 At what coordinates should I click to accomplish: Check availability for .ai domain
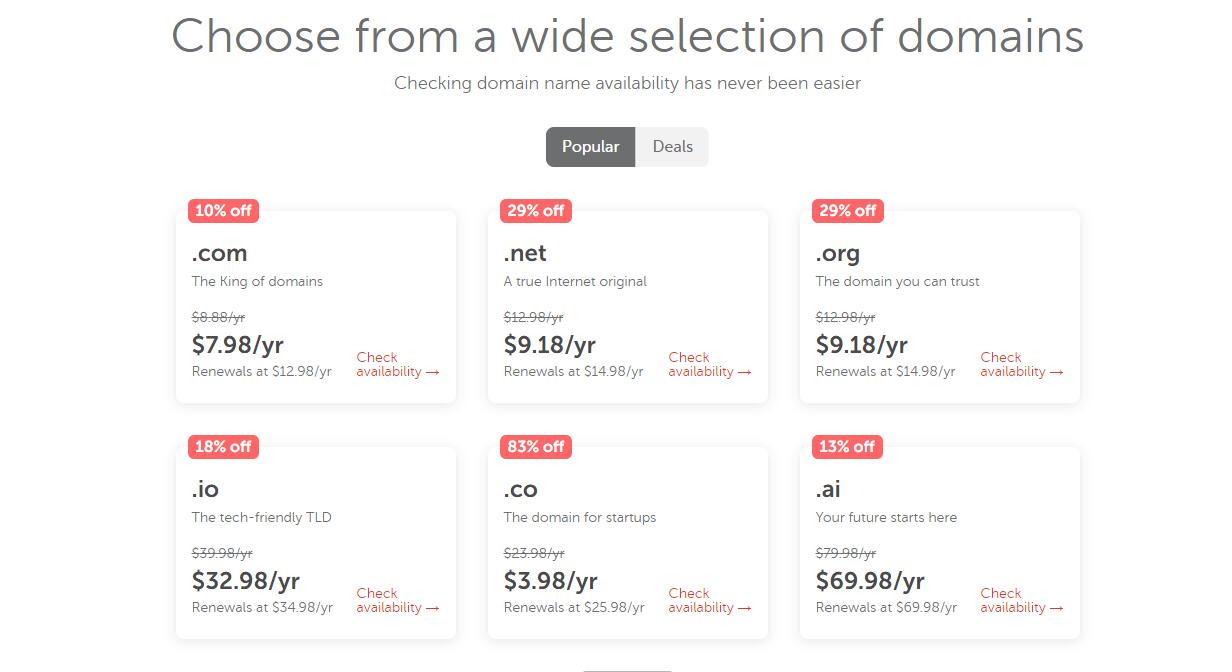point(1021,600)
